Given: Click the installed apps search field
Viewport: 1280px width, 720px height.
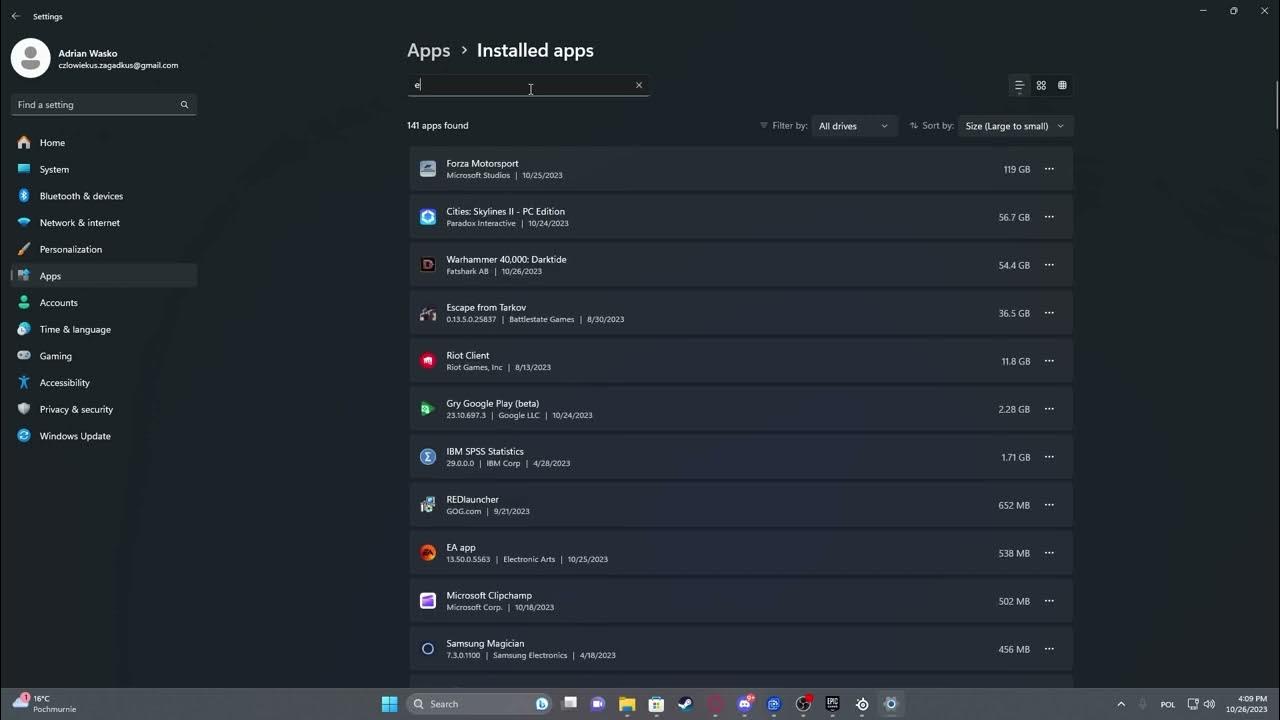Looking at the screenshot, I should pos(528,85).
